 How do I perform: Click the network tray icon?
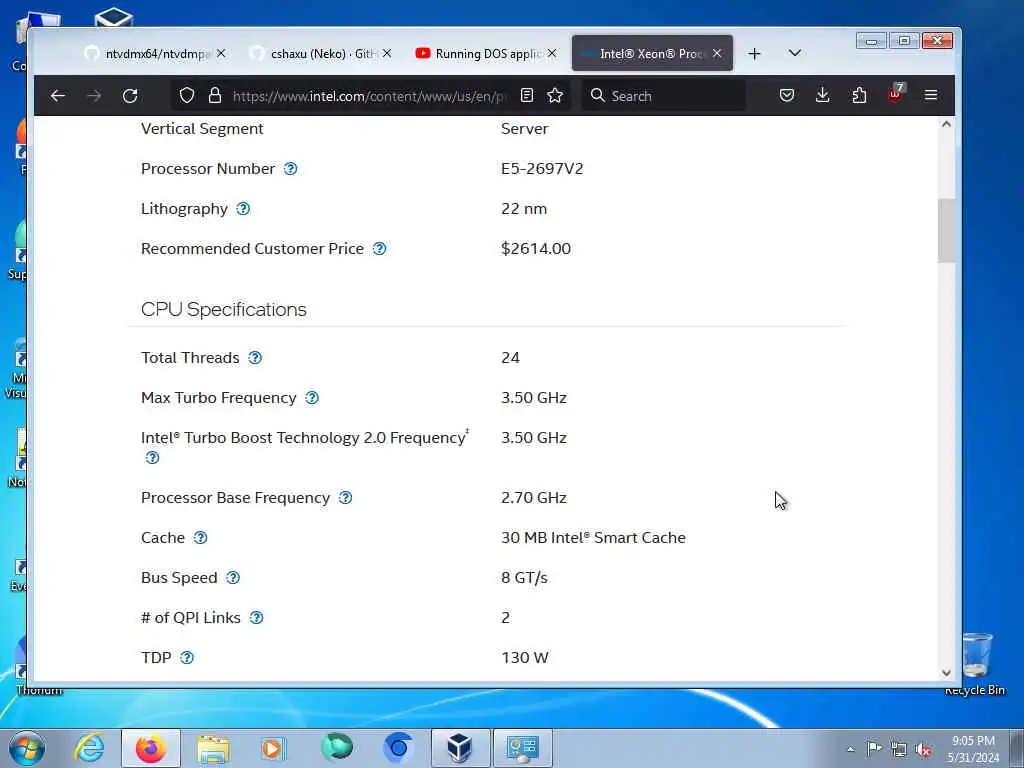pos(899,749)
